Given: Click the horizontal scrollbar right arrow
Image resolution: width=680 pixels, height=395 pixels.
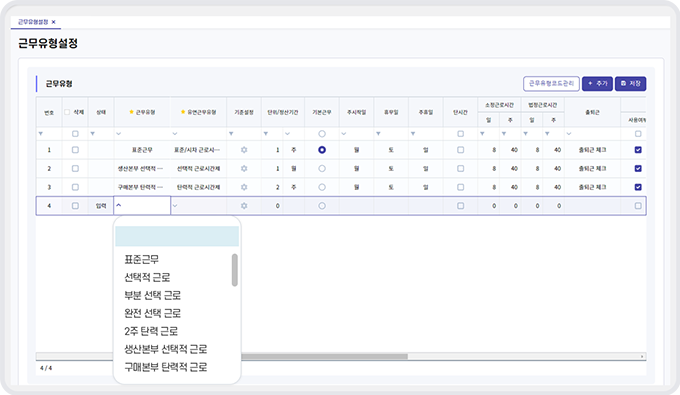Looking at the screenshot, I should point(642,356).
